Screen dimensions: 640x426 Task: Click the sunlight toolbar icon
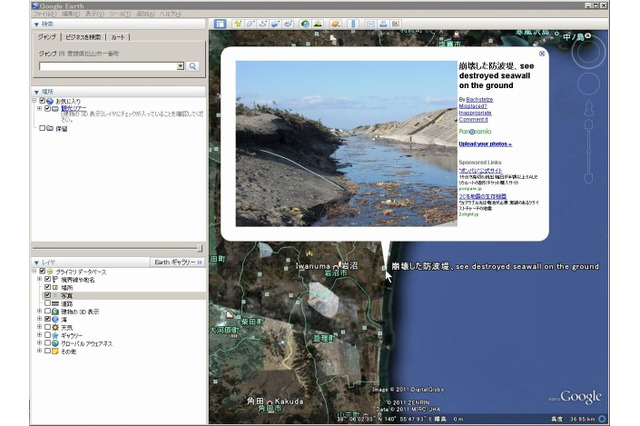[x=318, y=23]
